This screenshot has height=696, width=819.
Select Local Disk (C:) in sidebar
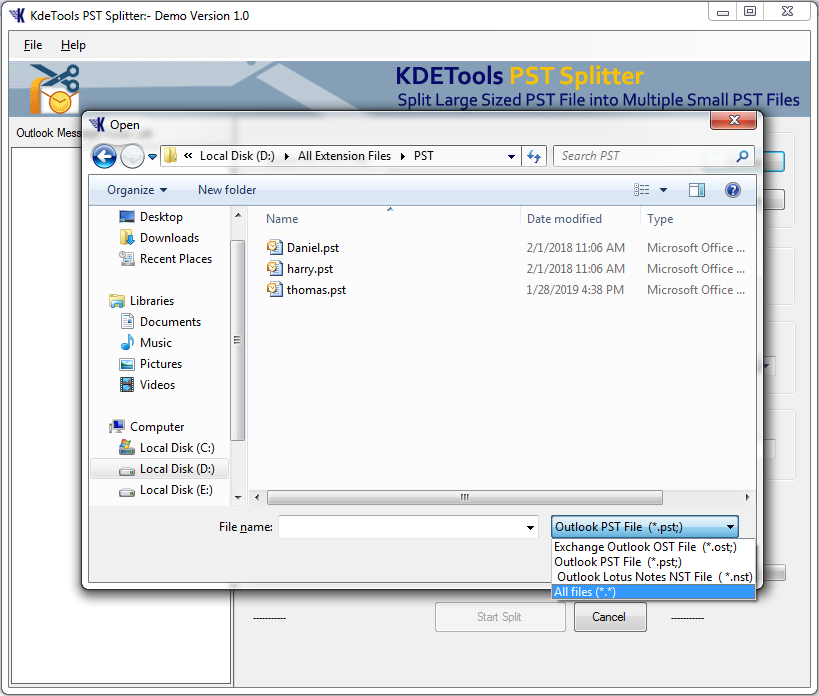click(x=180, y=447)
